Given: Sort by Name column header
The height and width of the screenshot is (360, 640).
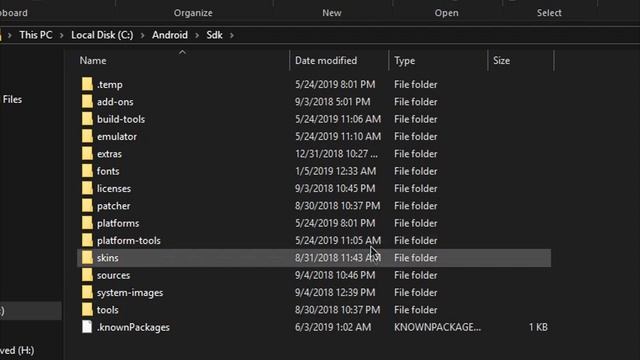Looking at the screenshot, I should click(x=93, y=61).
